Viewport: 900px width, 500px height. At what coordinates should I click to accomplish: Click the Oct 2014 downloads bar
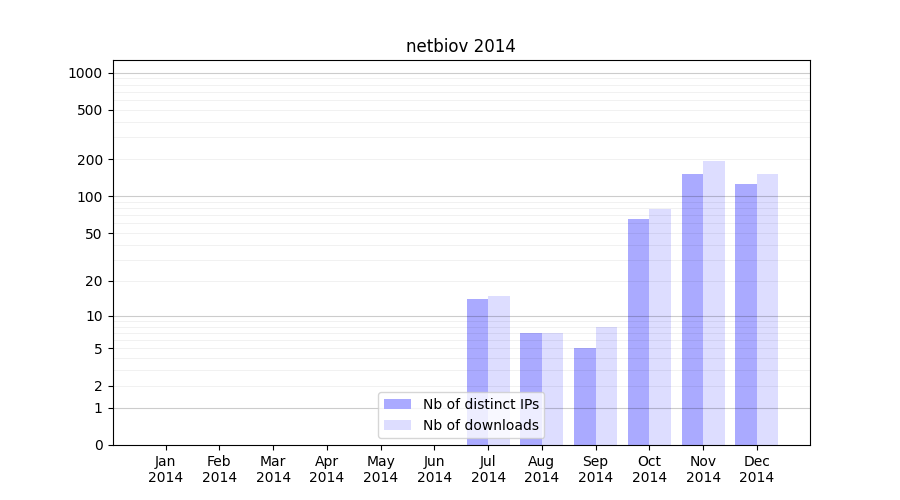(660, 326)
